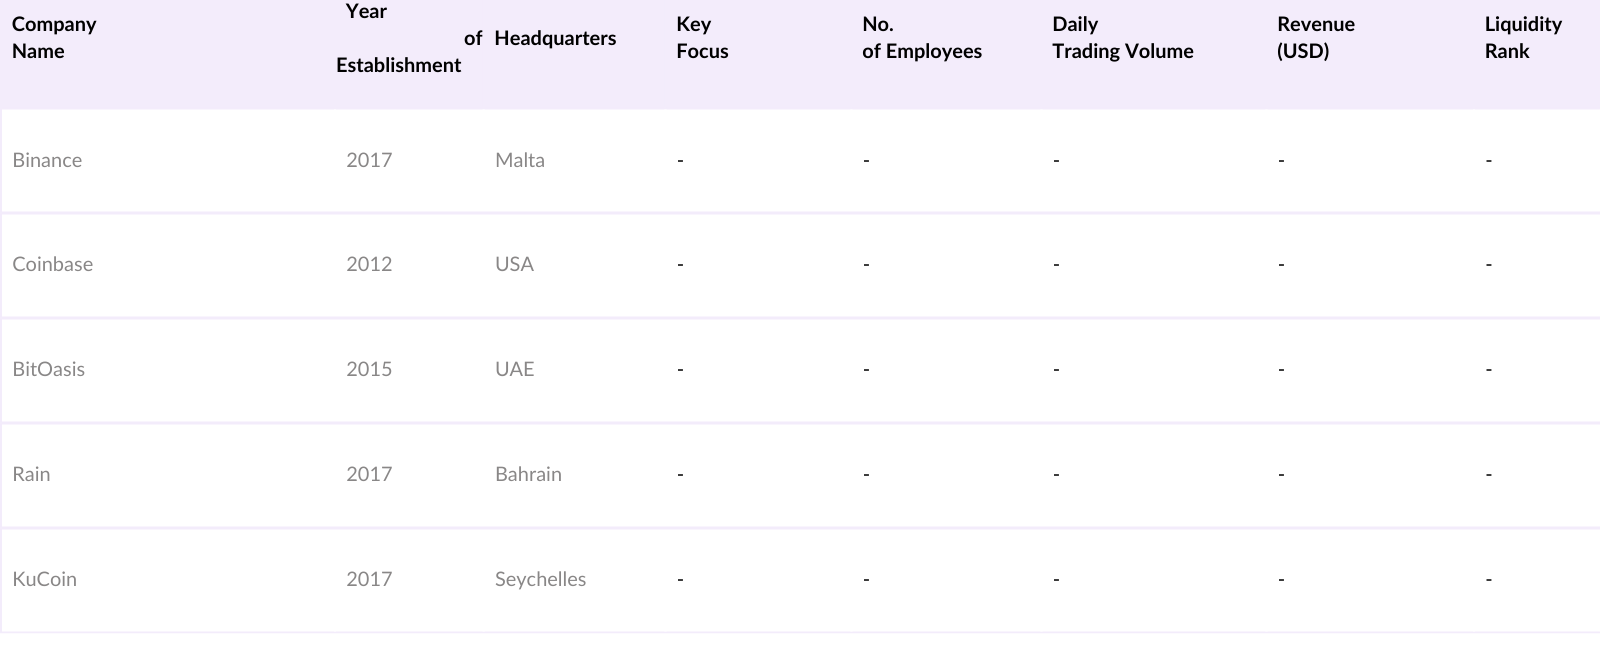The width and height of the screenshot is (1600, 653).
Task: Click the Revenue (USD) column header
Action: pos(1315,38)
